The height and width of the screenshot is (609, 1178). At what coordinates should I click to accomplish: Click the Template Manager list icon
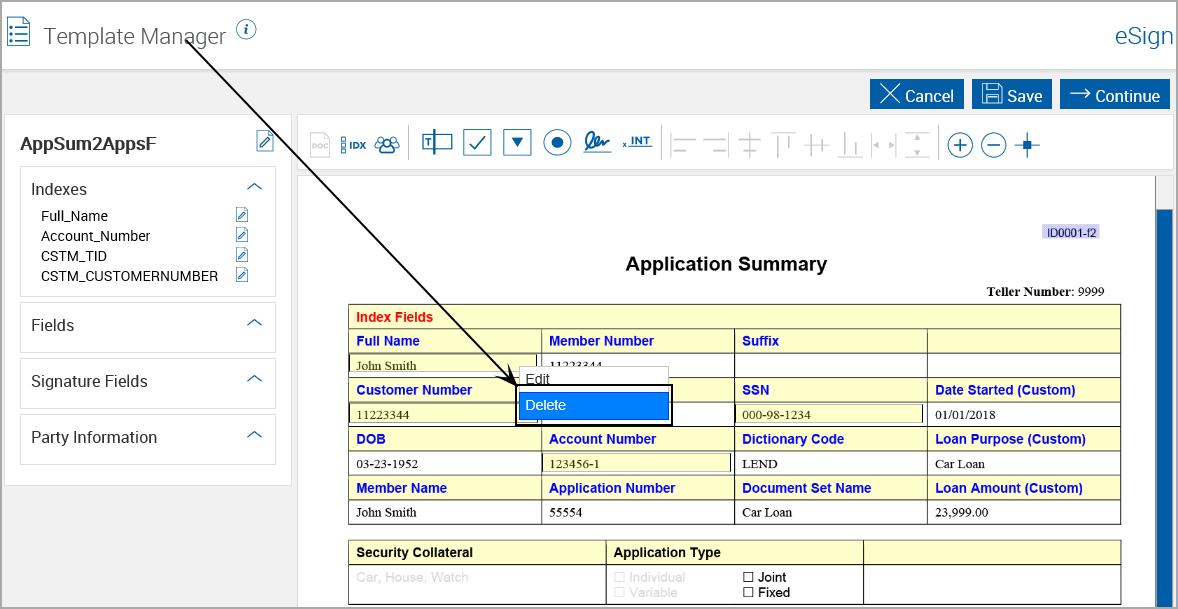(x=18, y=32)
